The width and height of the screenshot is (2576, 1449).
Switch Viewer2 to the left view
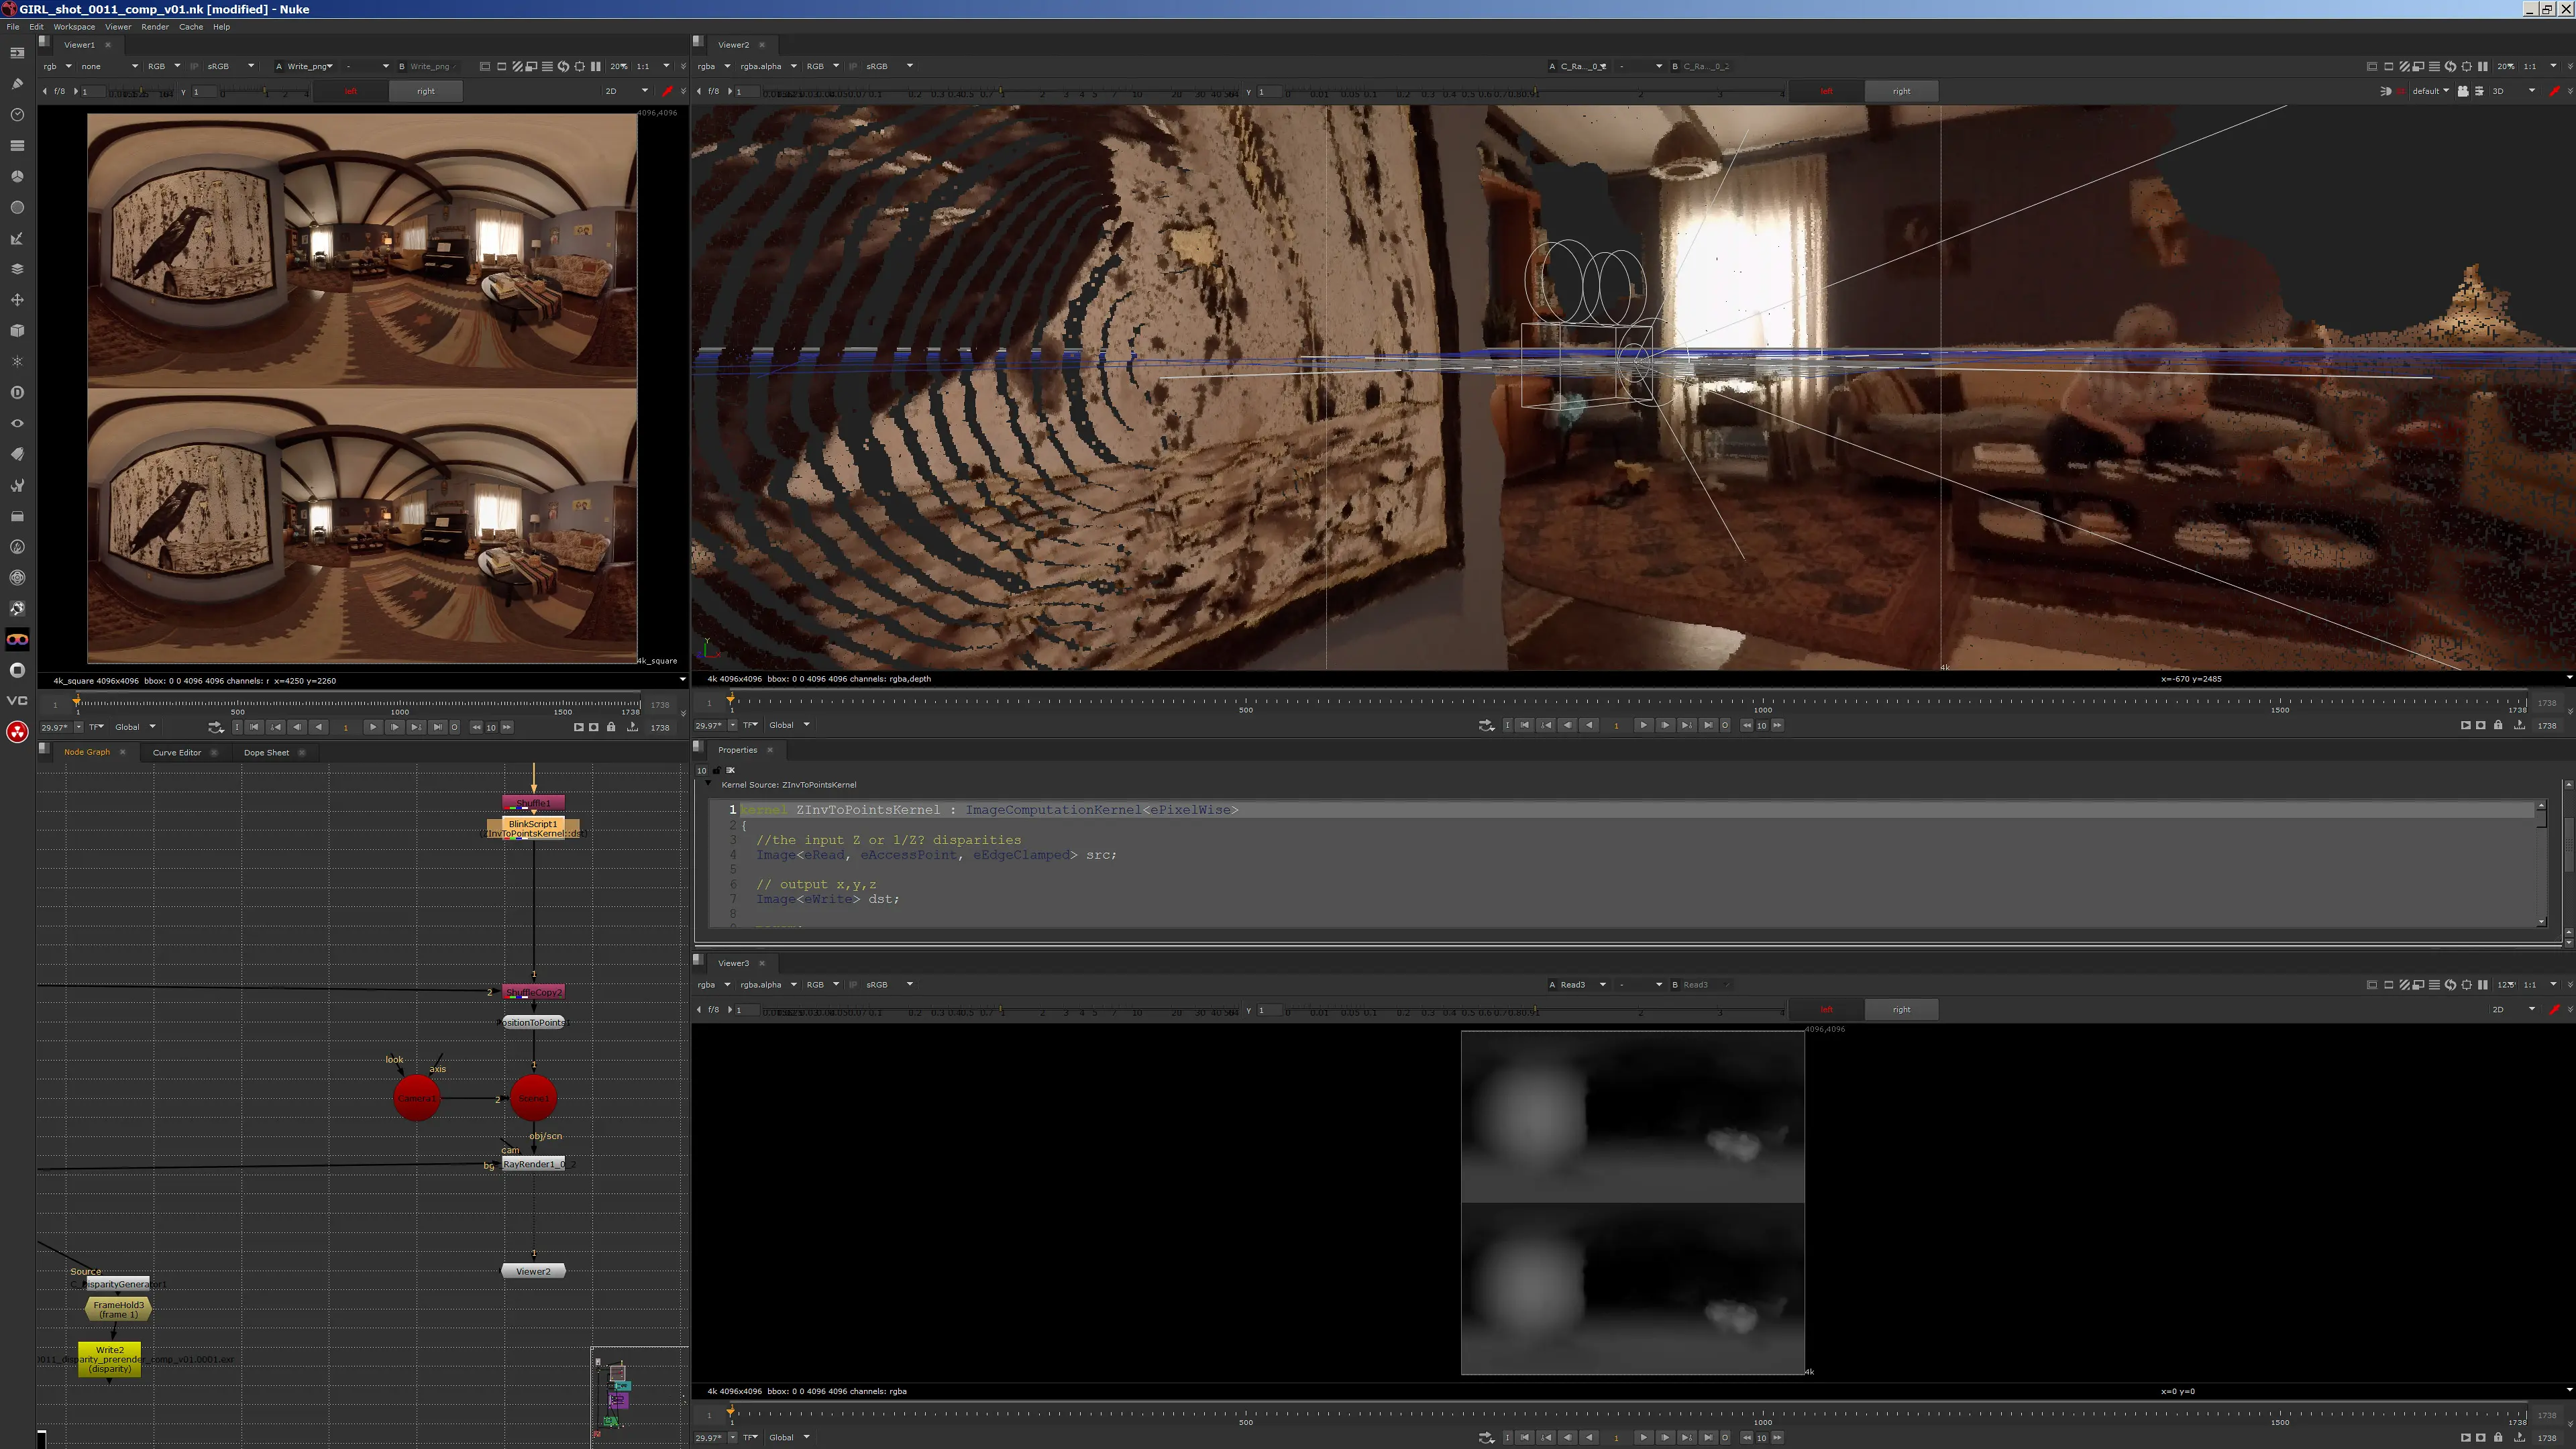click(1826, 91)
